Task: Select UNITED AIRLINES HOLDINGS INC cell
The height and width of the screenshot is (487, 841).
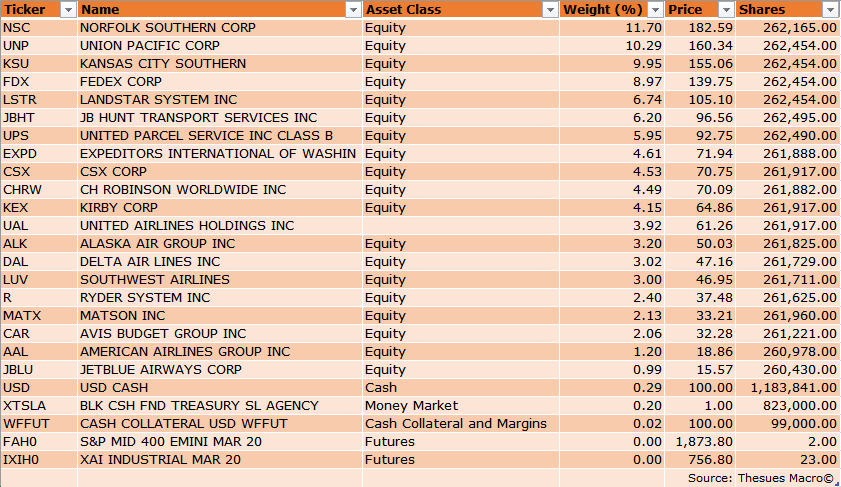Action: (220, 226)
